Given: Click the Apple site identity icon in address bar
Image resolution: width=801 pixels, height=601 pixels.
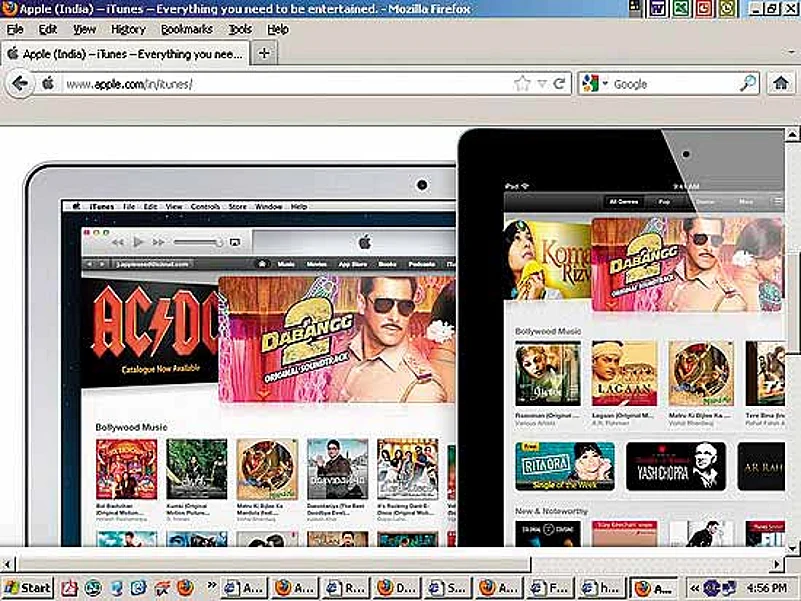Looking at the screenshot, I should [48, 84].
